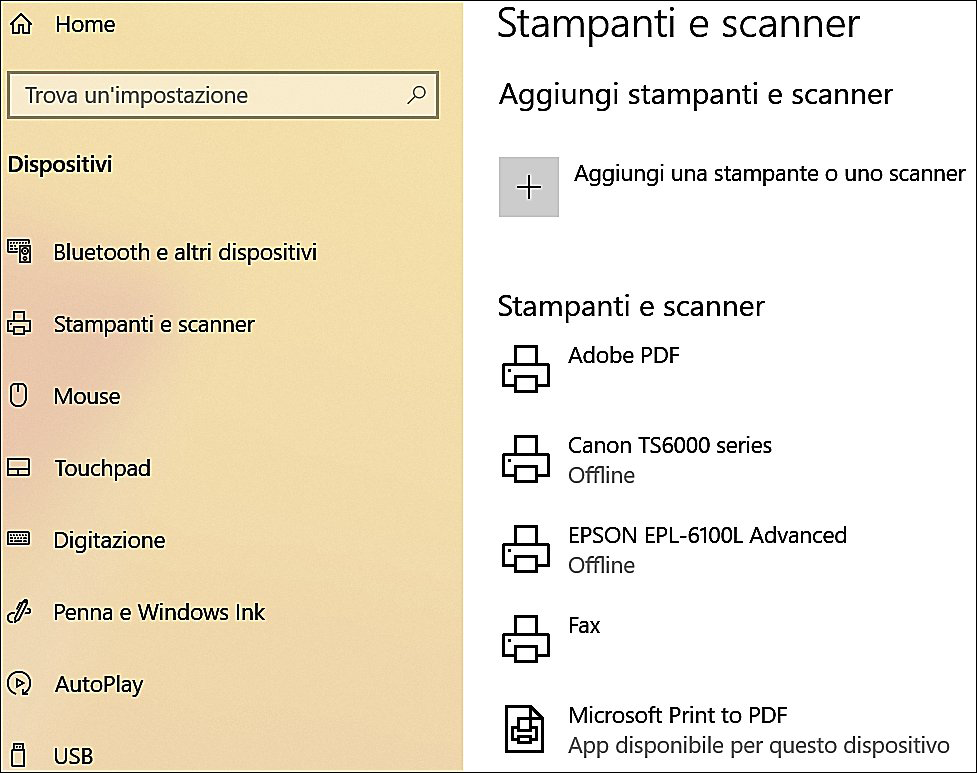The width and height of the screenshot is (977, 773).
Task: Click 'Aggiungi una stampante o uno scanner'
Action: pos(769,174)
